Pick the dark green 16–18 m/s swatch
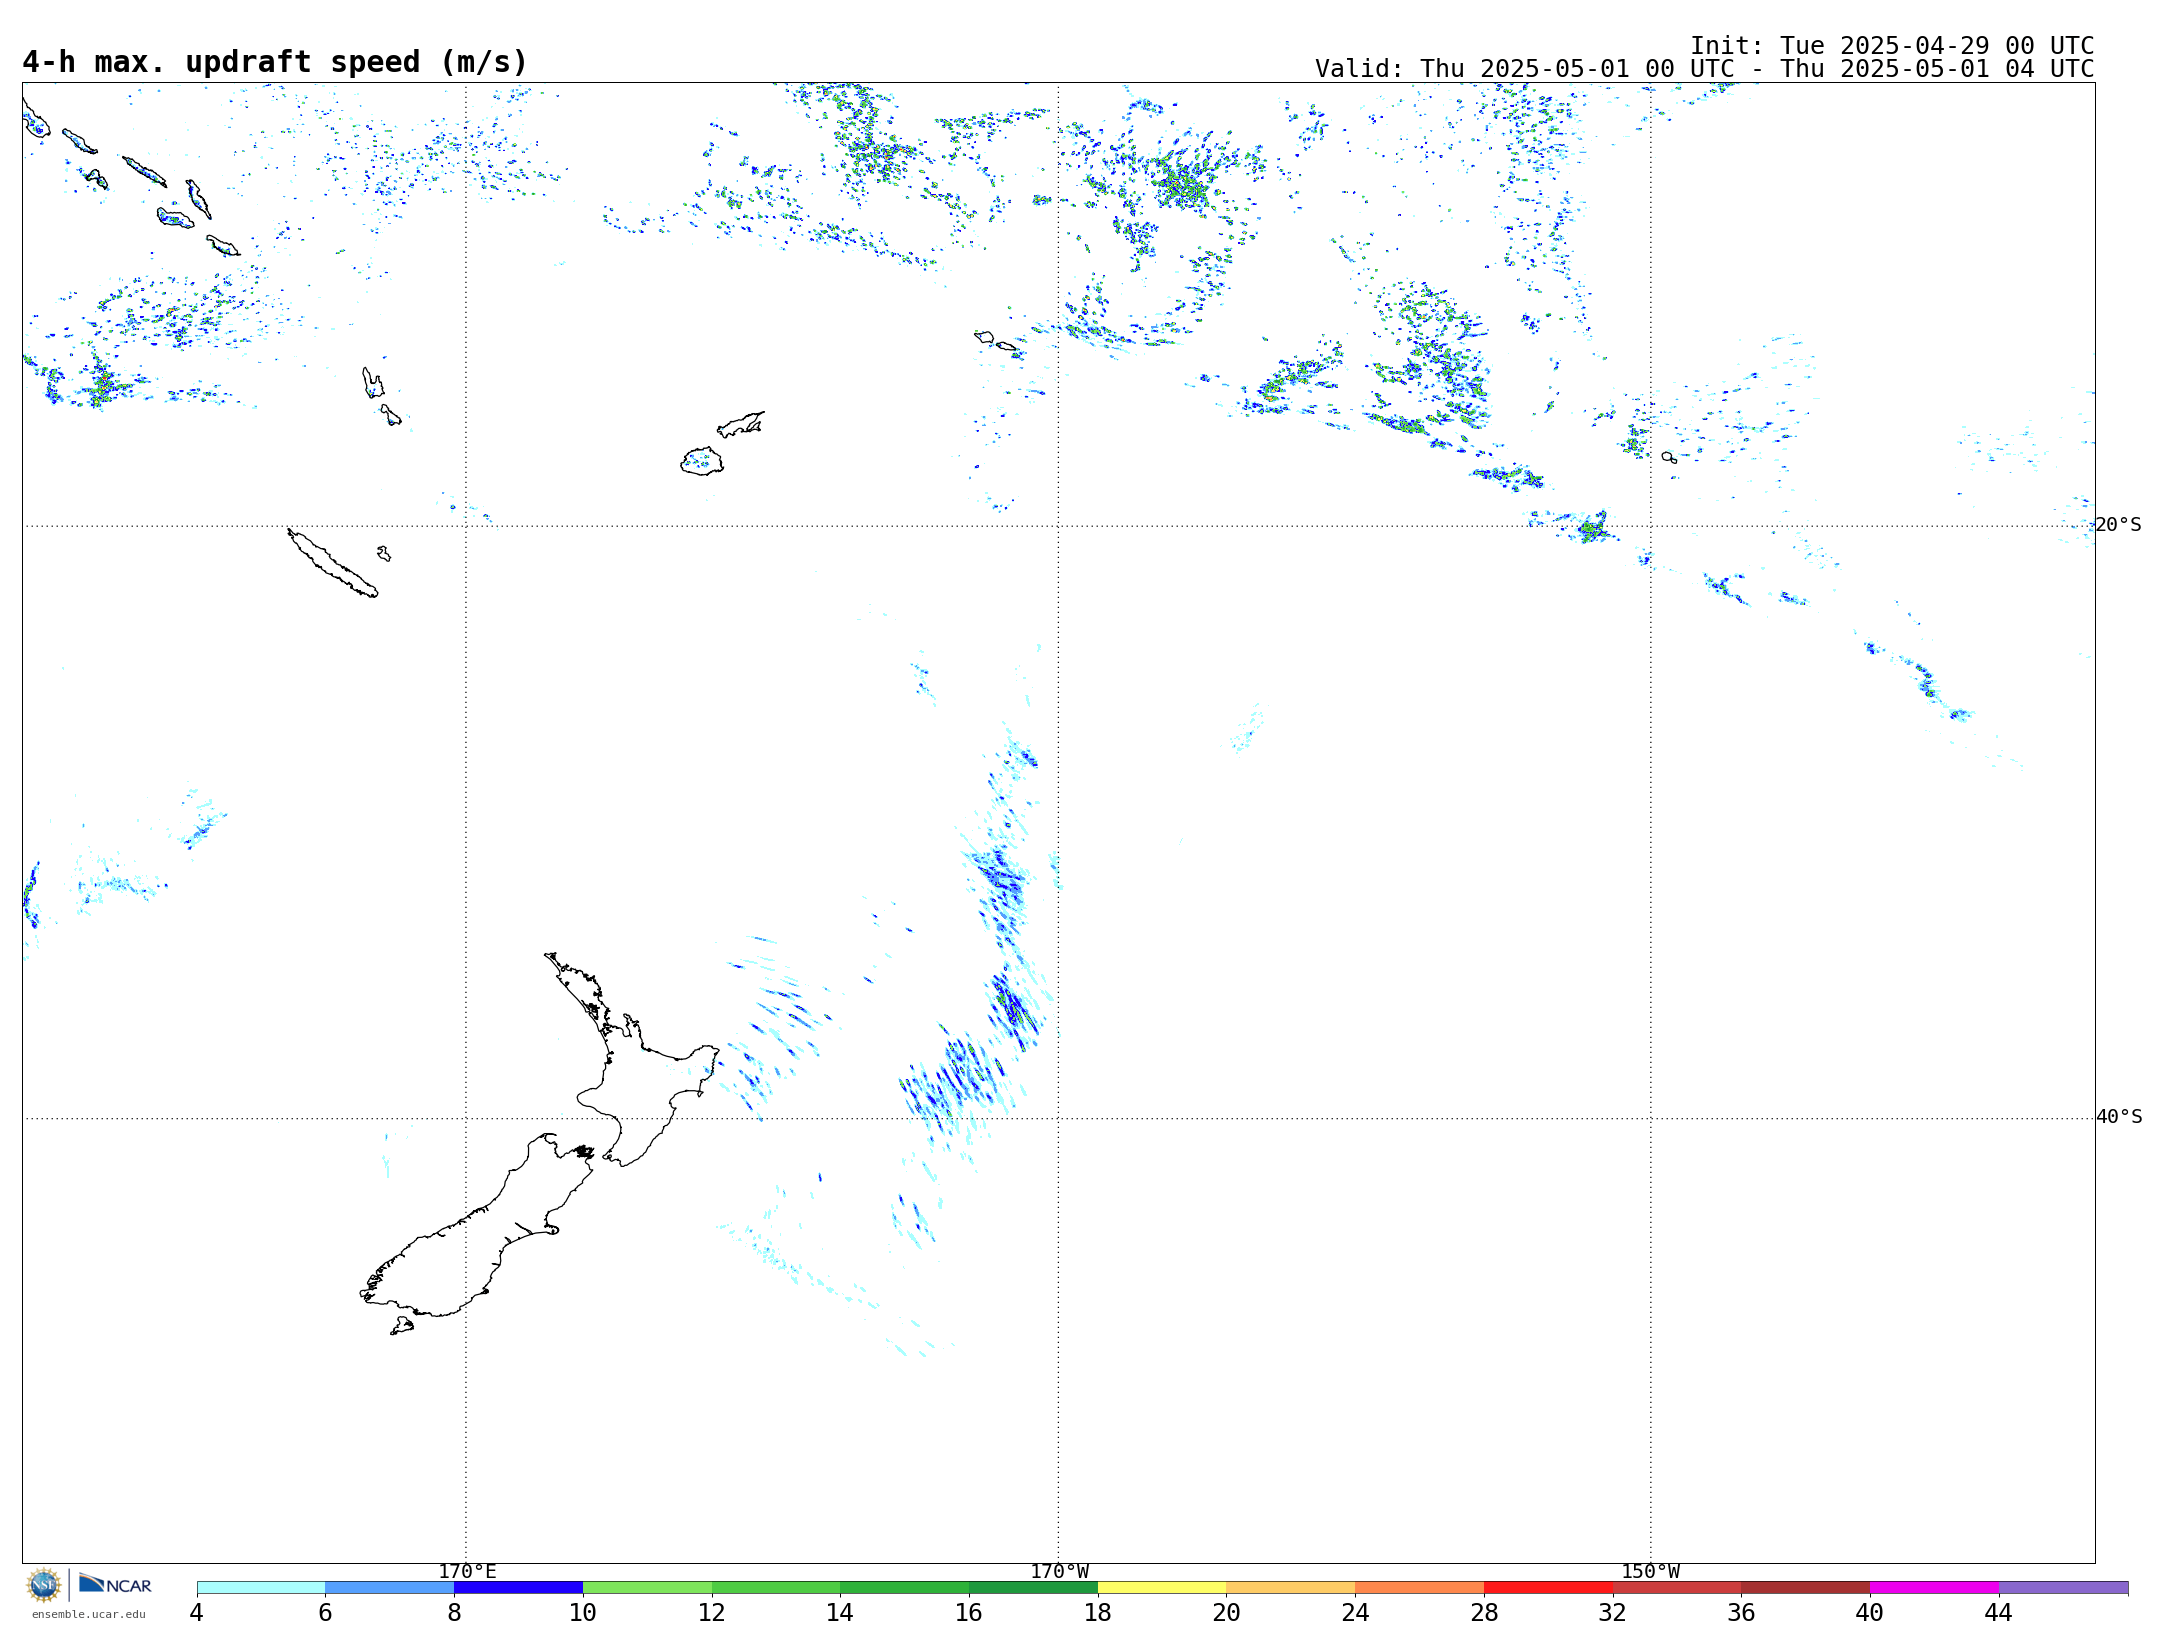2160x1626 pixels. click(x=1033, y=1588)
